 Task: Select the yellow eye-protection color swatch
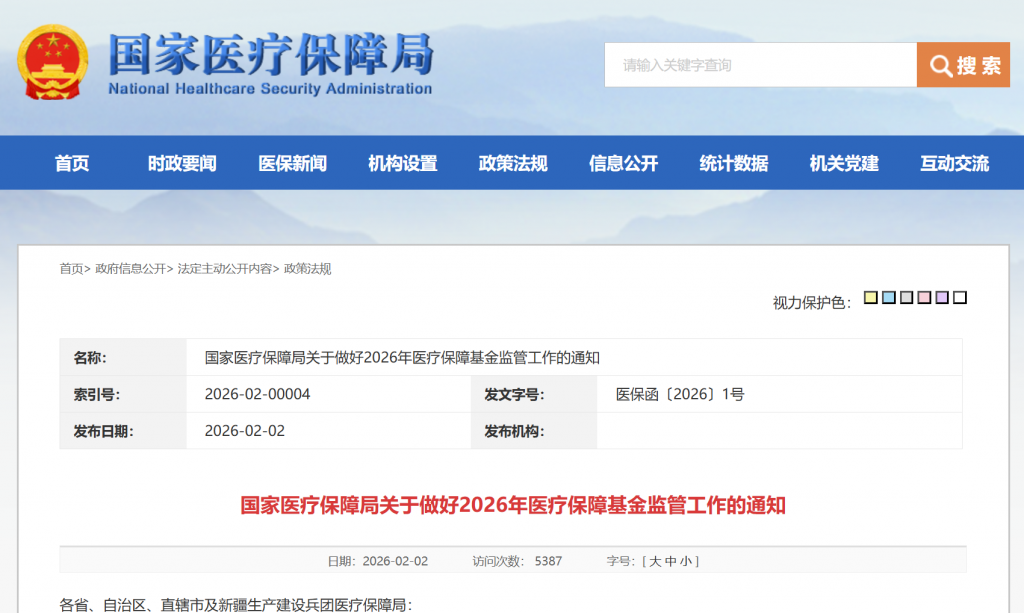click(871, 298)
